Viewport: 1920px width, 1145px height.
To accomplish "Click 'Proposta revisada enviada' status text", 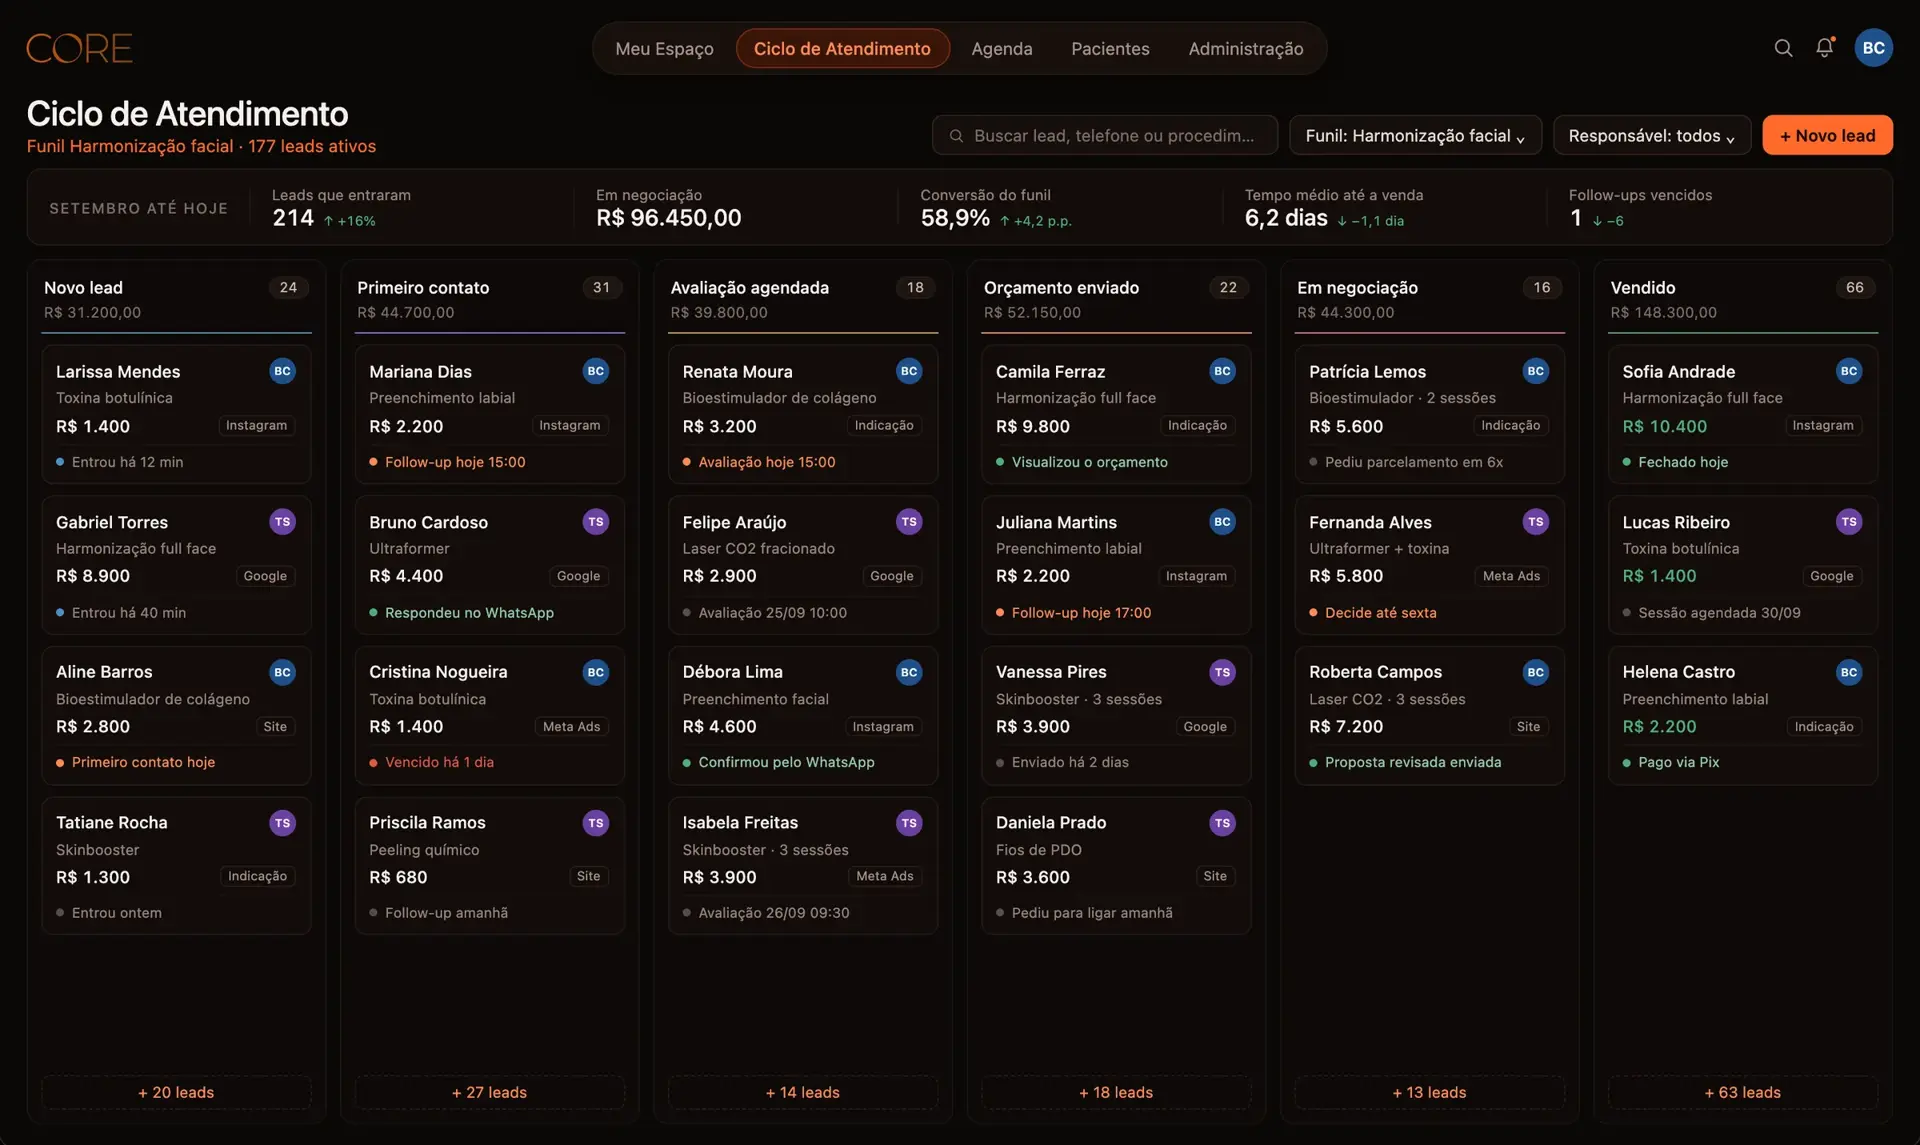I will pos(1413,762).
